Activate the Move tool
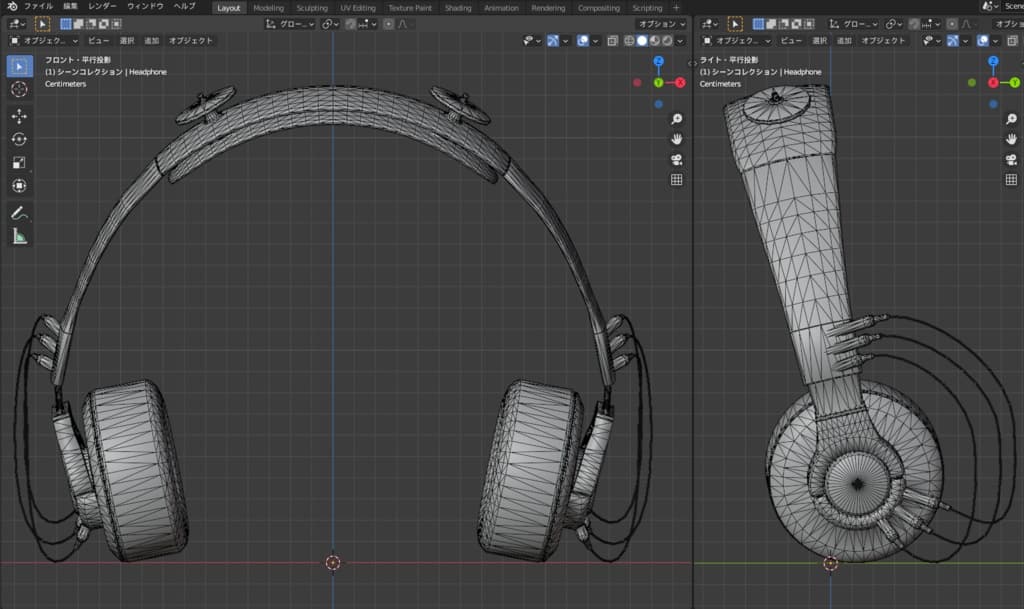This screenshot has width=1024, height=609. (x=18, y=116)
